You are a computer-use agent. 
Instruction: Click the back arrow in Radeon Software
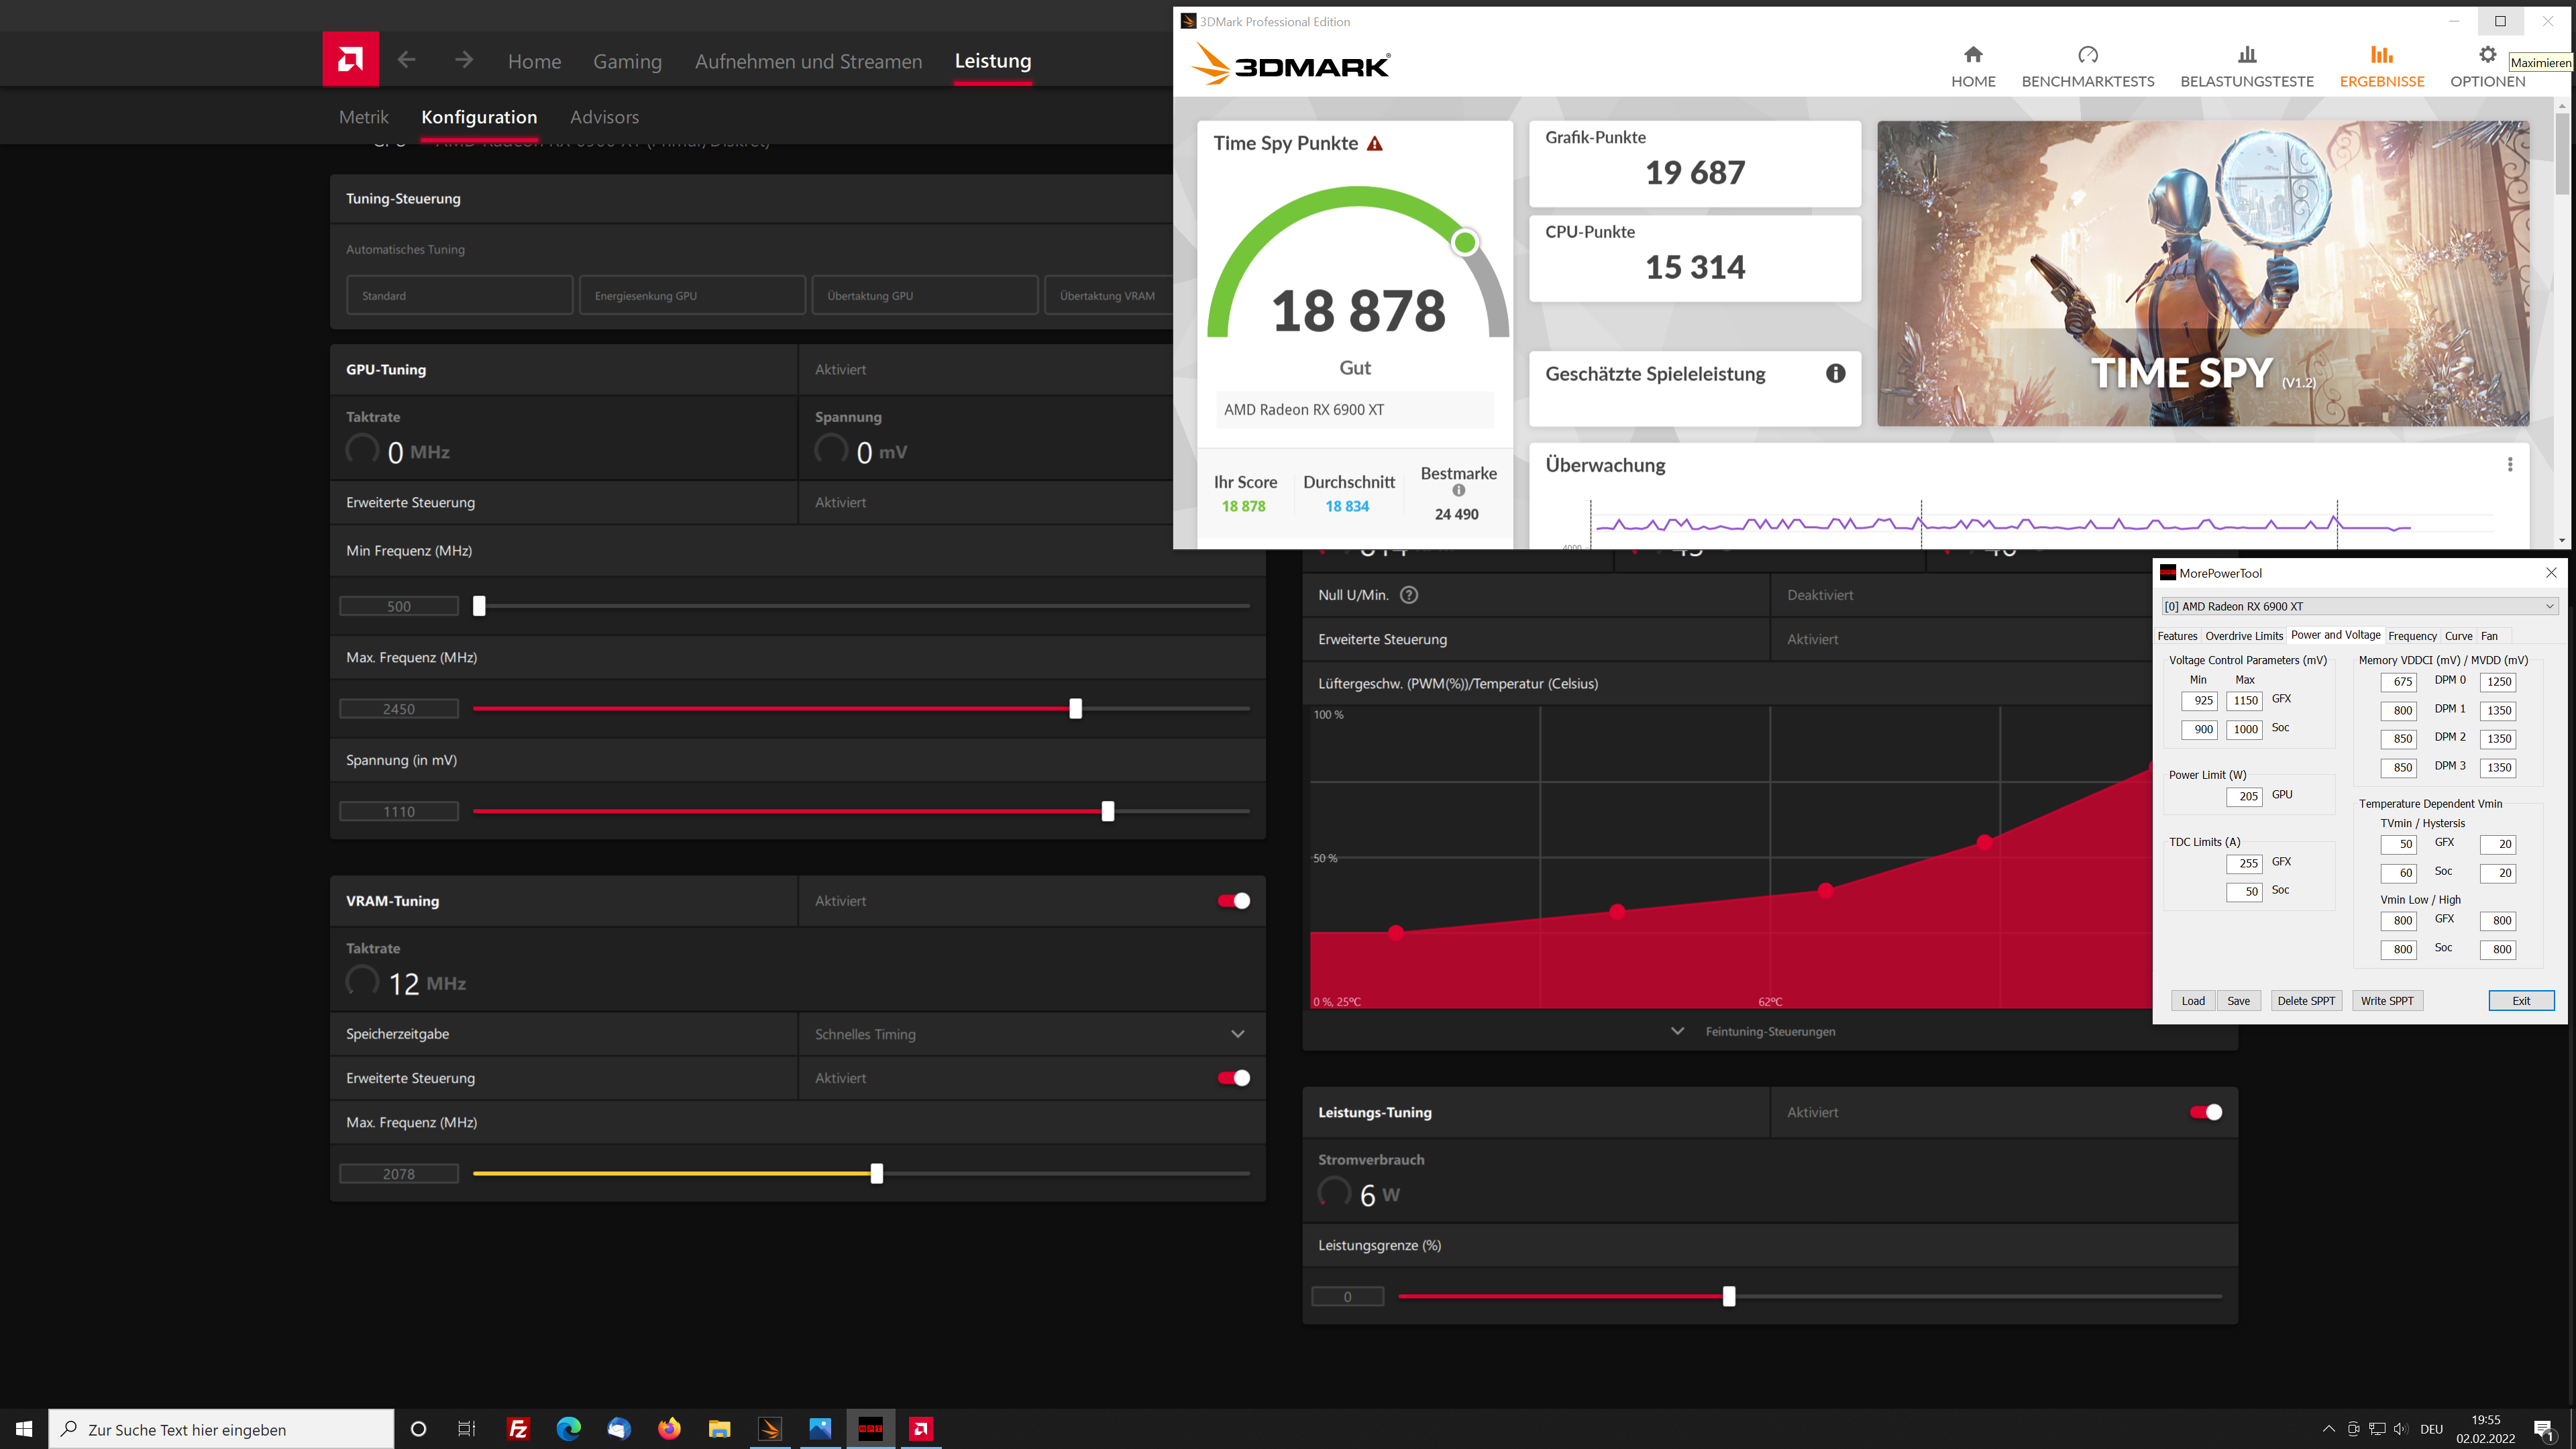tap(406, 59)
